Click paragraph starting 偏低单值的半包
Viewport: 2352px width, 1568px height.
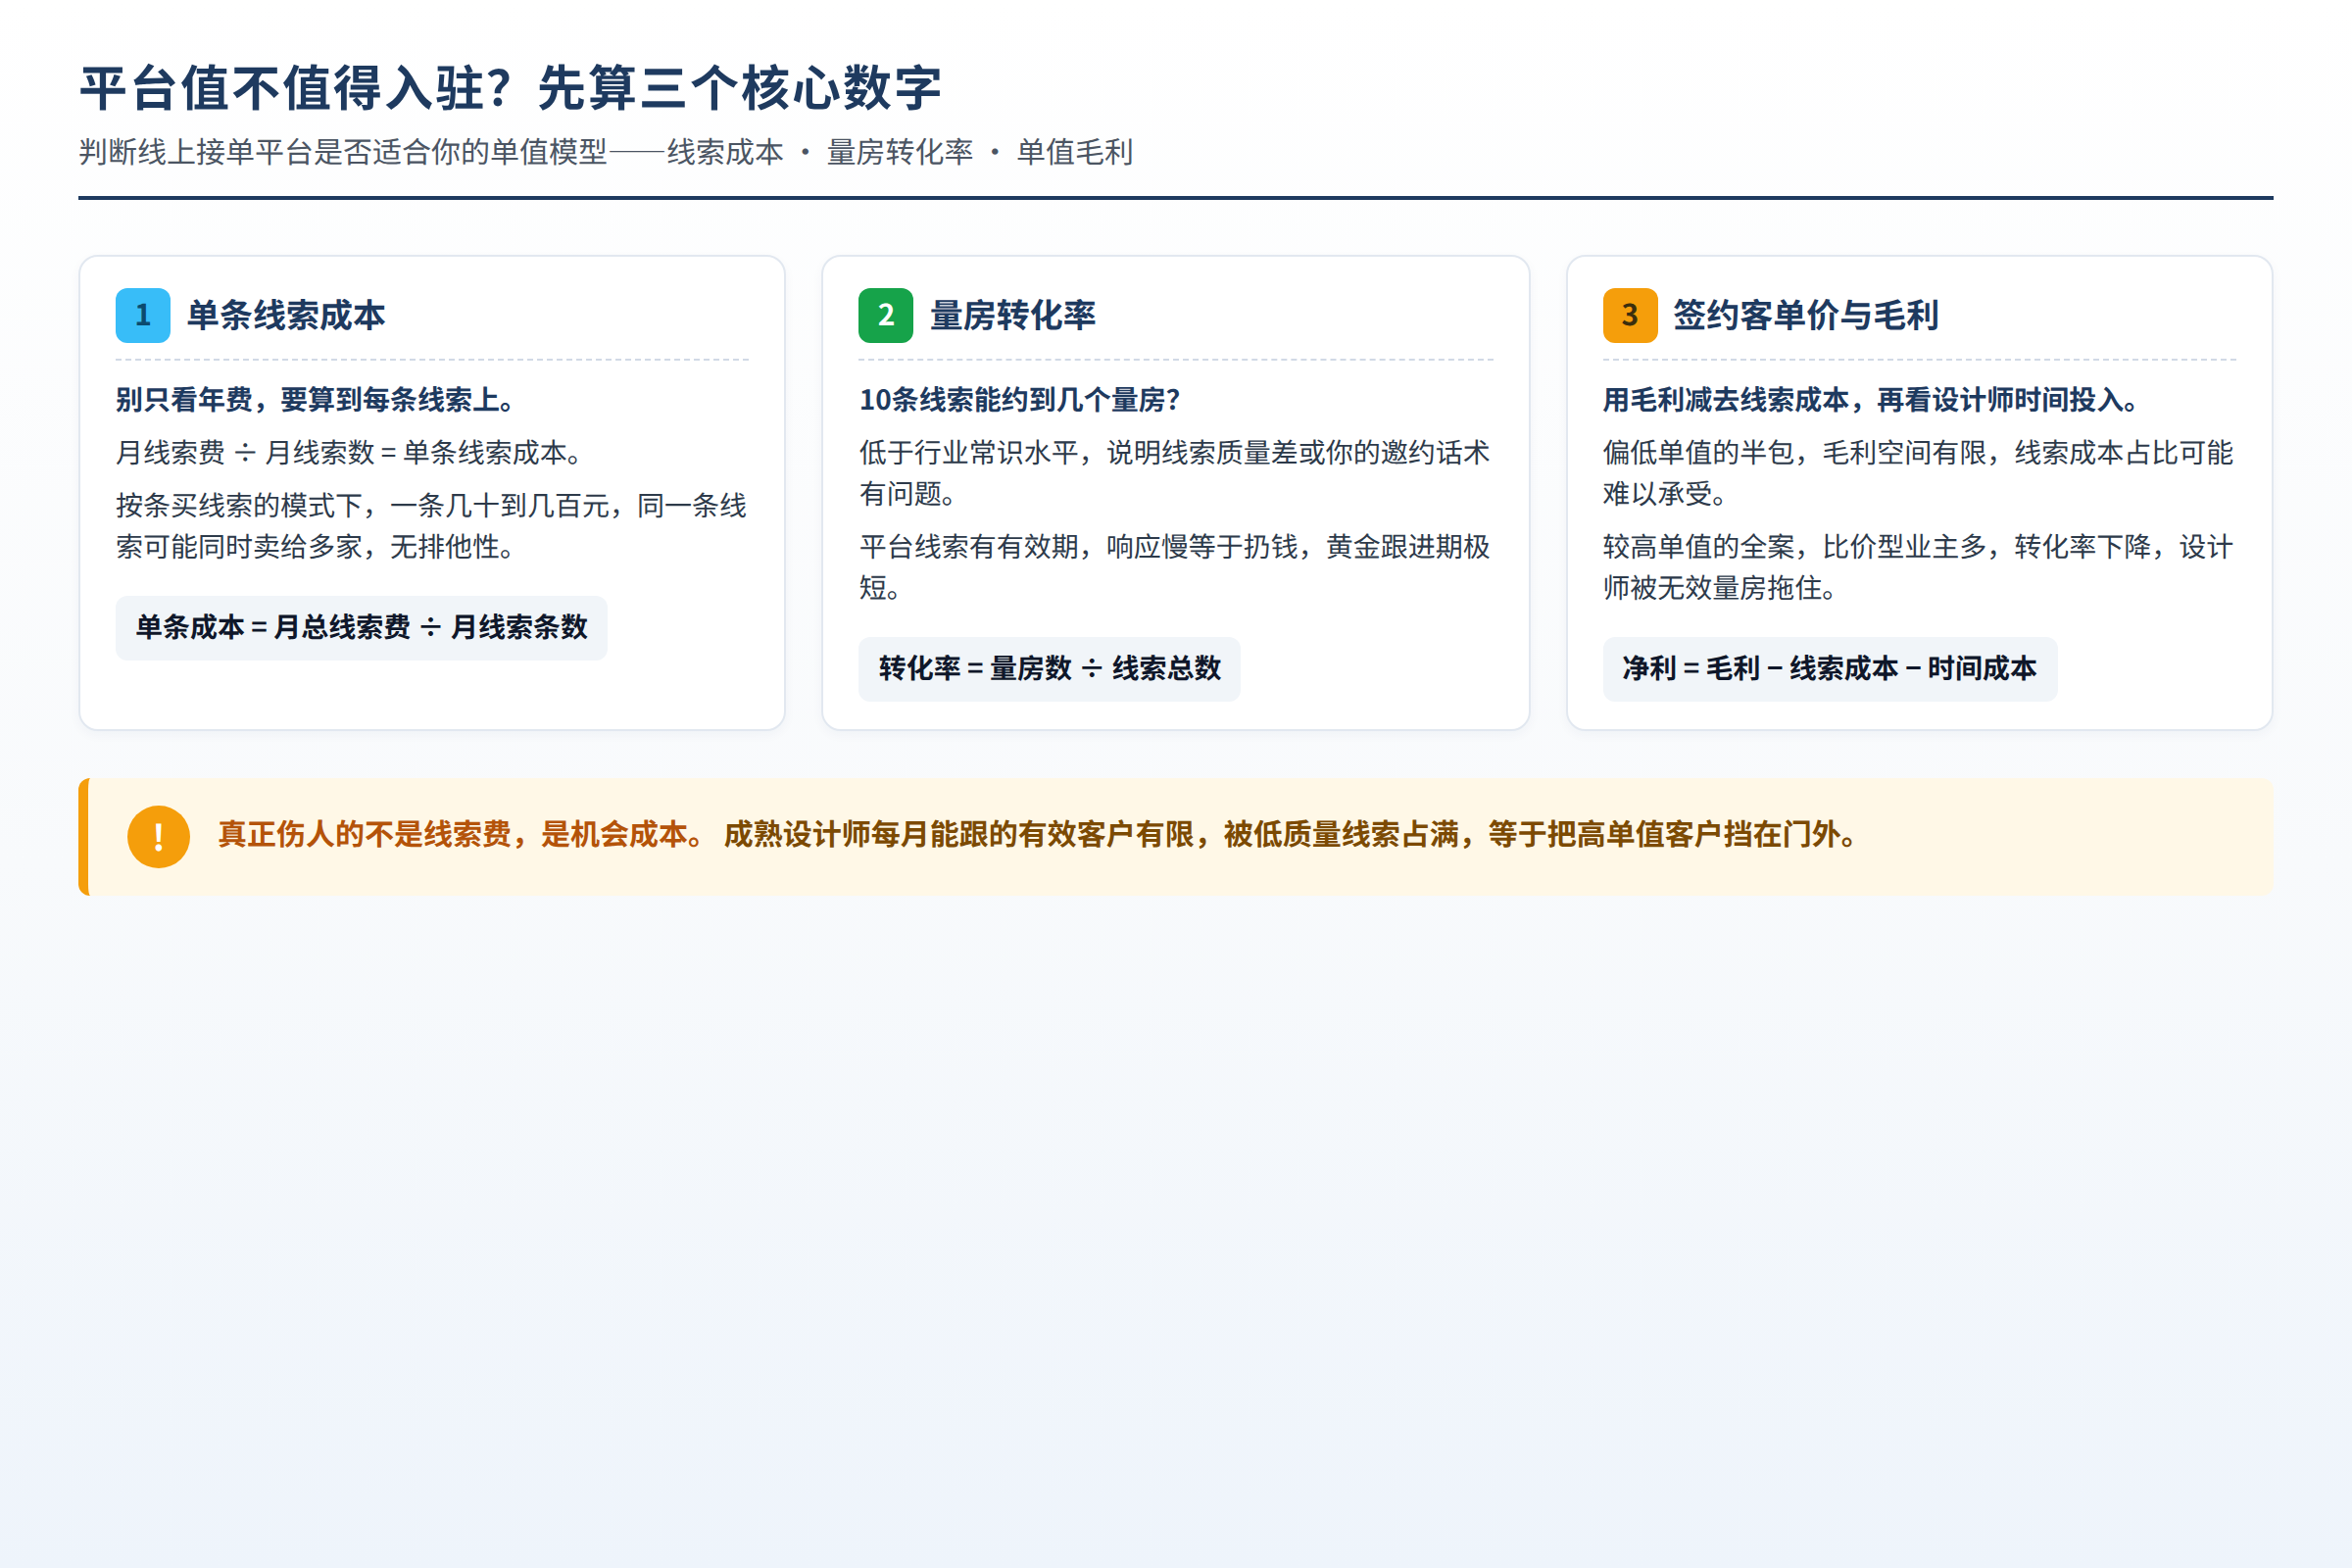click(1918, 473)
